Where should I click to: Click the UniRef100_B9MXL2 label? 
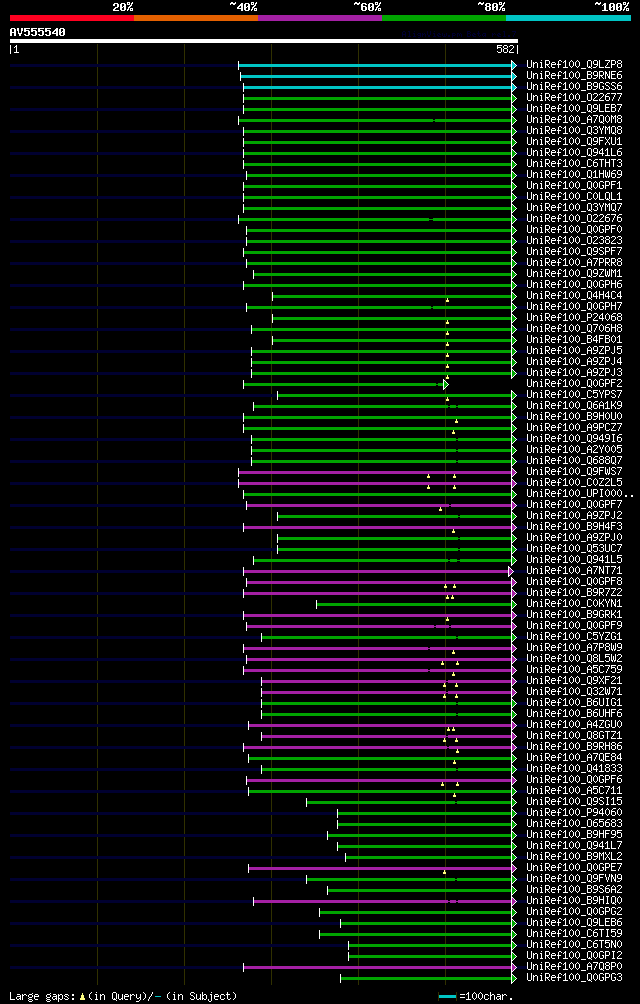click(574, 856)
